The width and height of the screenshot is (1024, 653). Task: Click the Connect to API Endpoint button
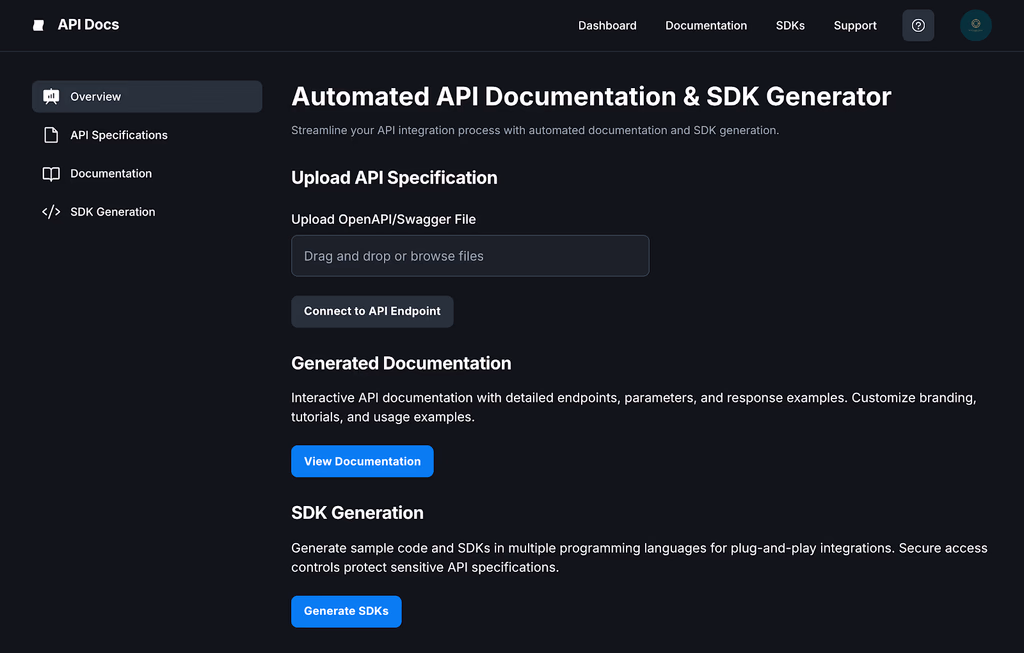coord(372,311)
